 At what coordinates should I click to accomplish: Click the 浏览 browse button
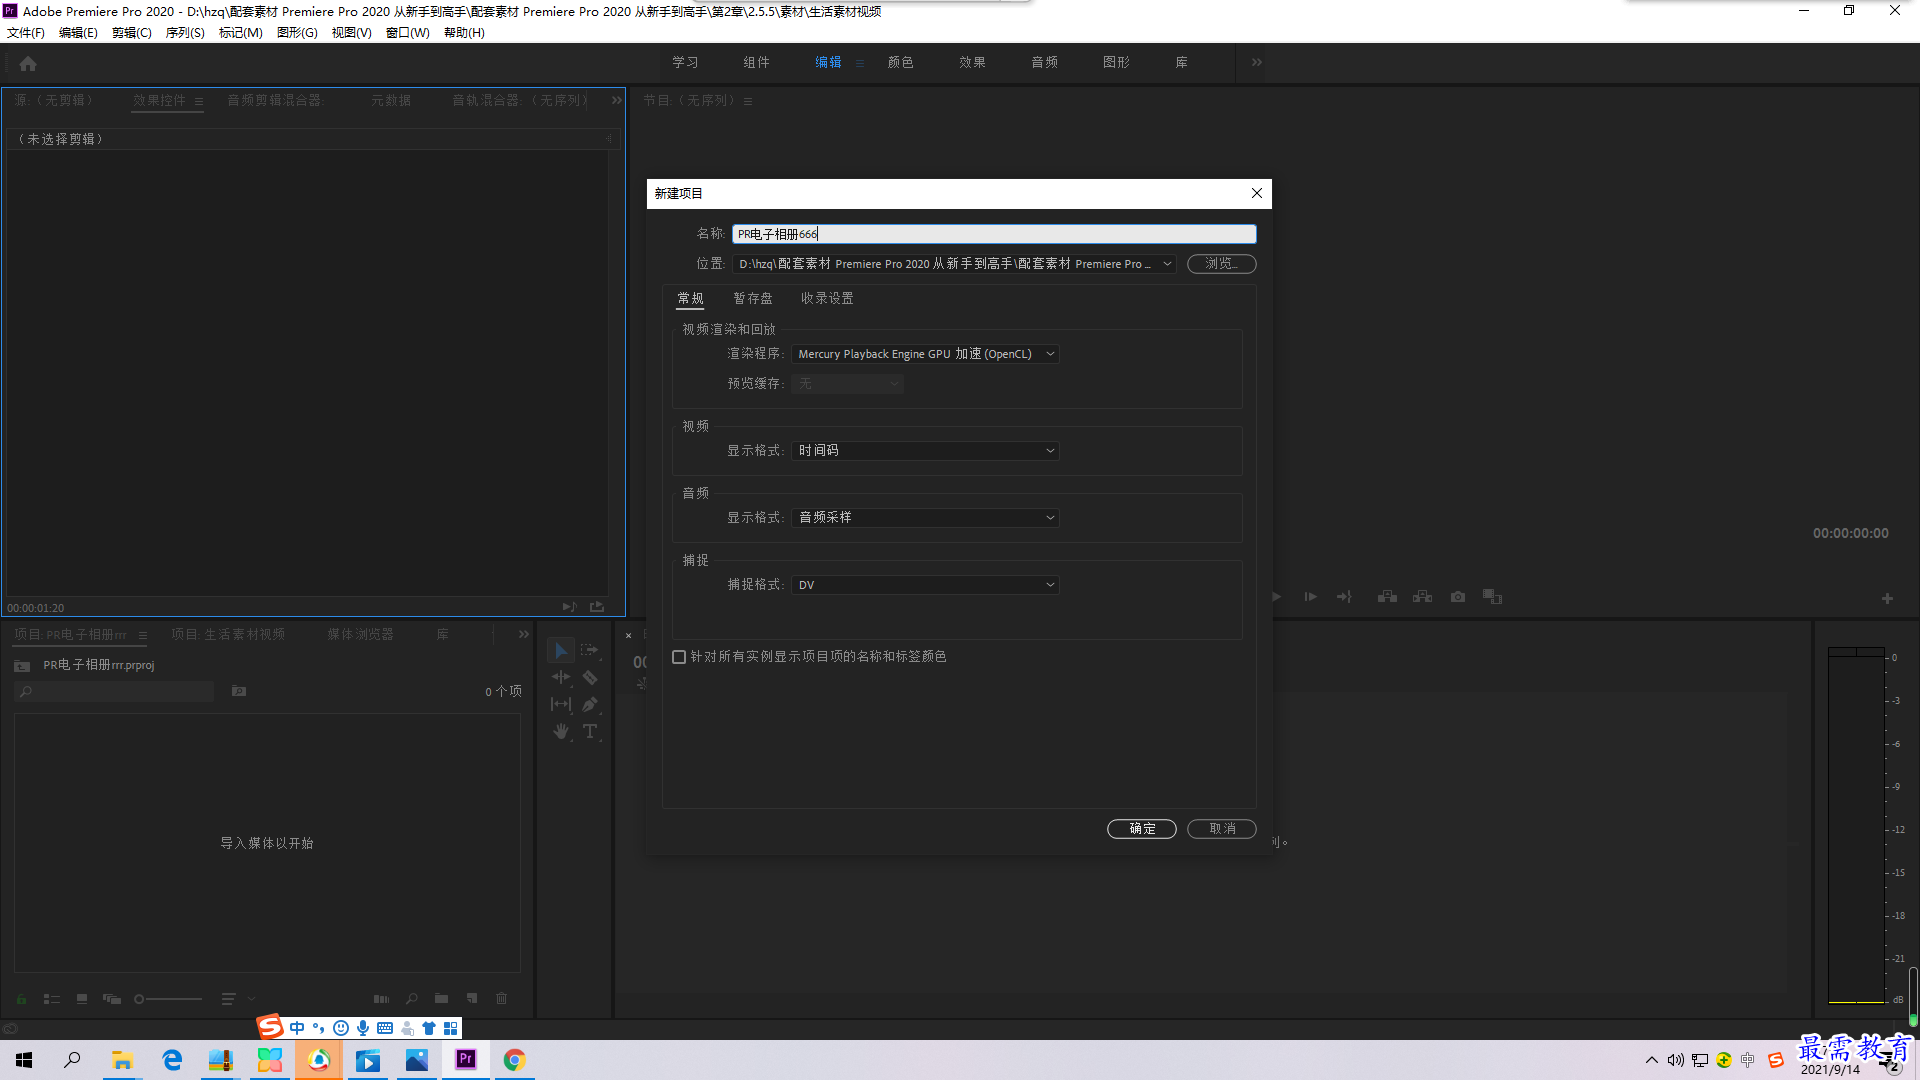[1222, 264]
